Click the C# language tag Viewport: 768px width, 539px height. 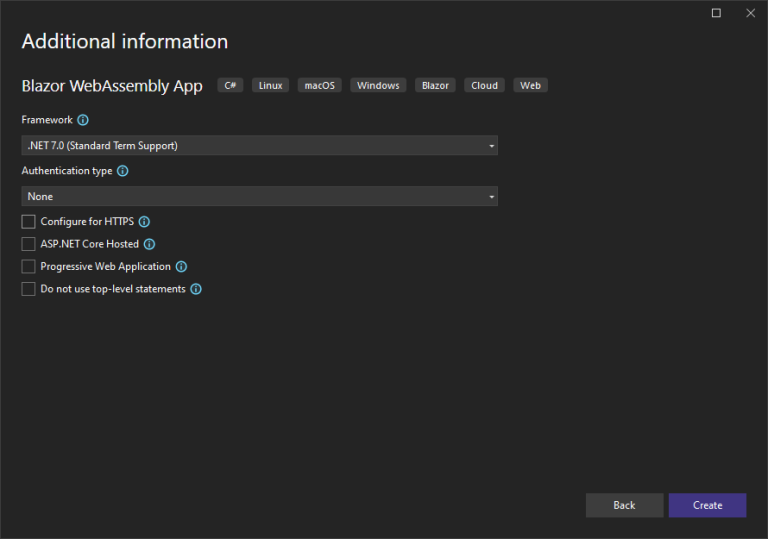click(x=230, y=86)
